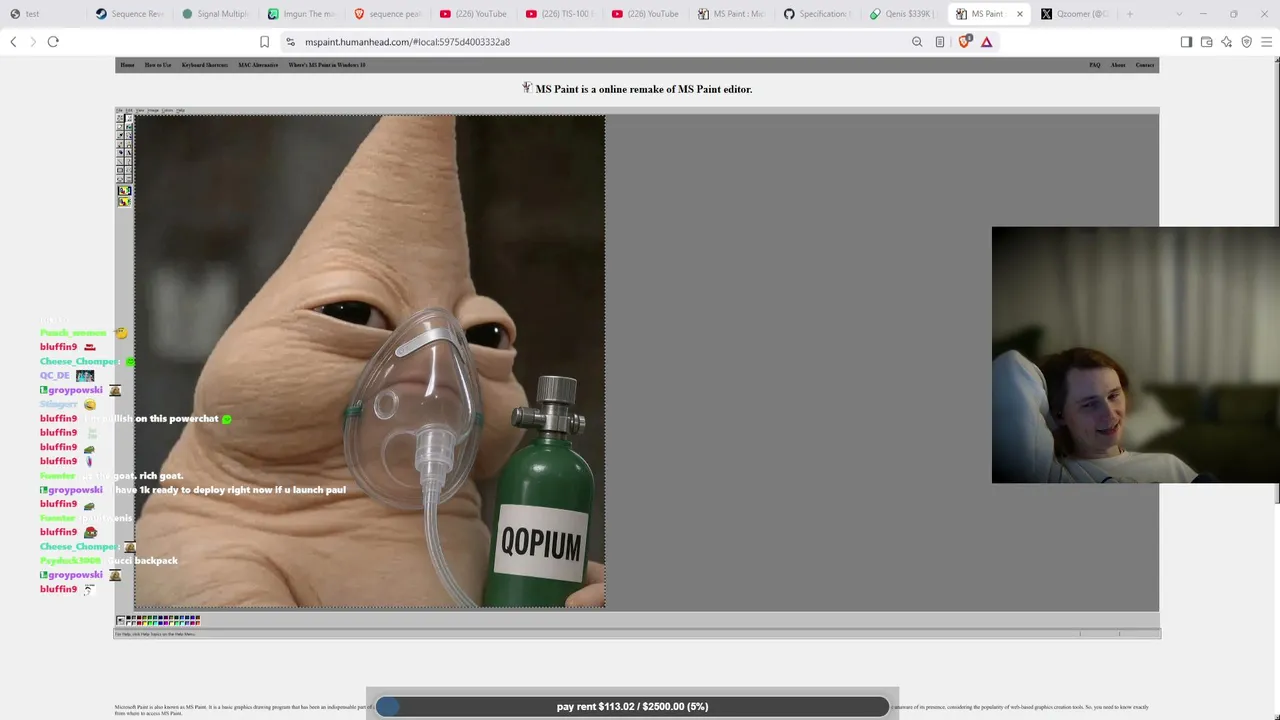This screenshot has width=1280, height=720.
Task: Click the 'MS Paint is a online remake' heading
Action: tap(644, 89)
